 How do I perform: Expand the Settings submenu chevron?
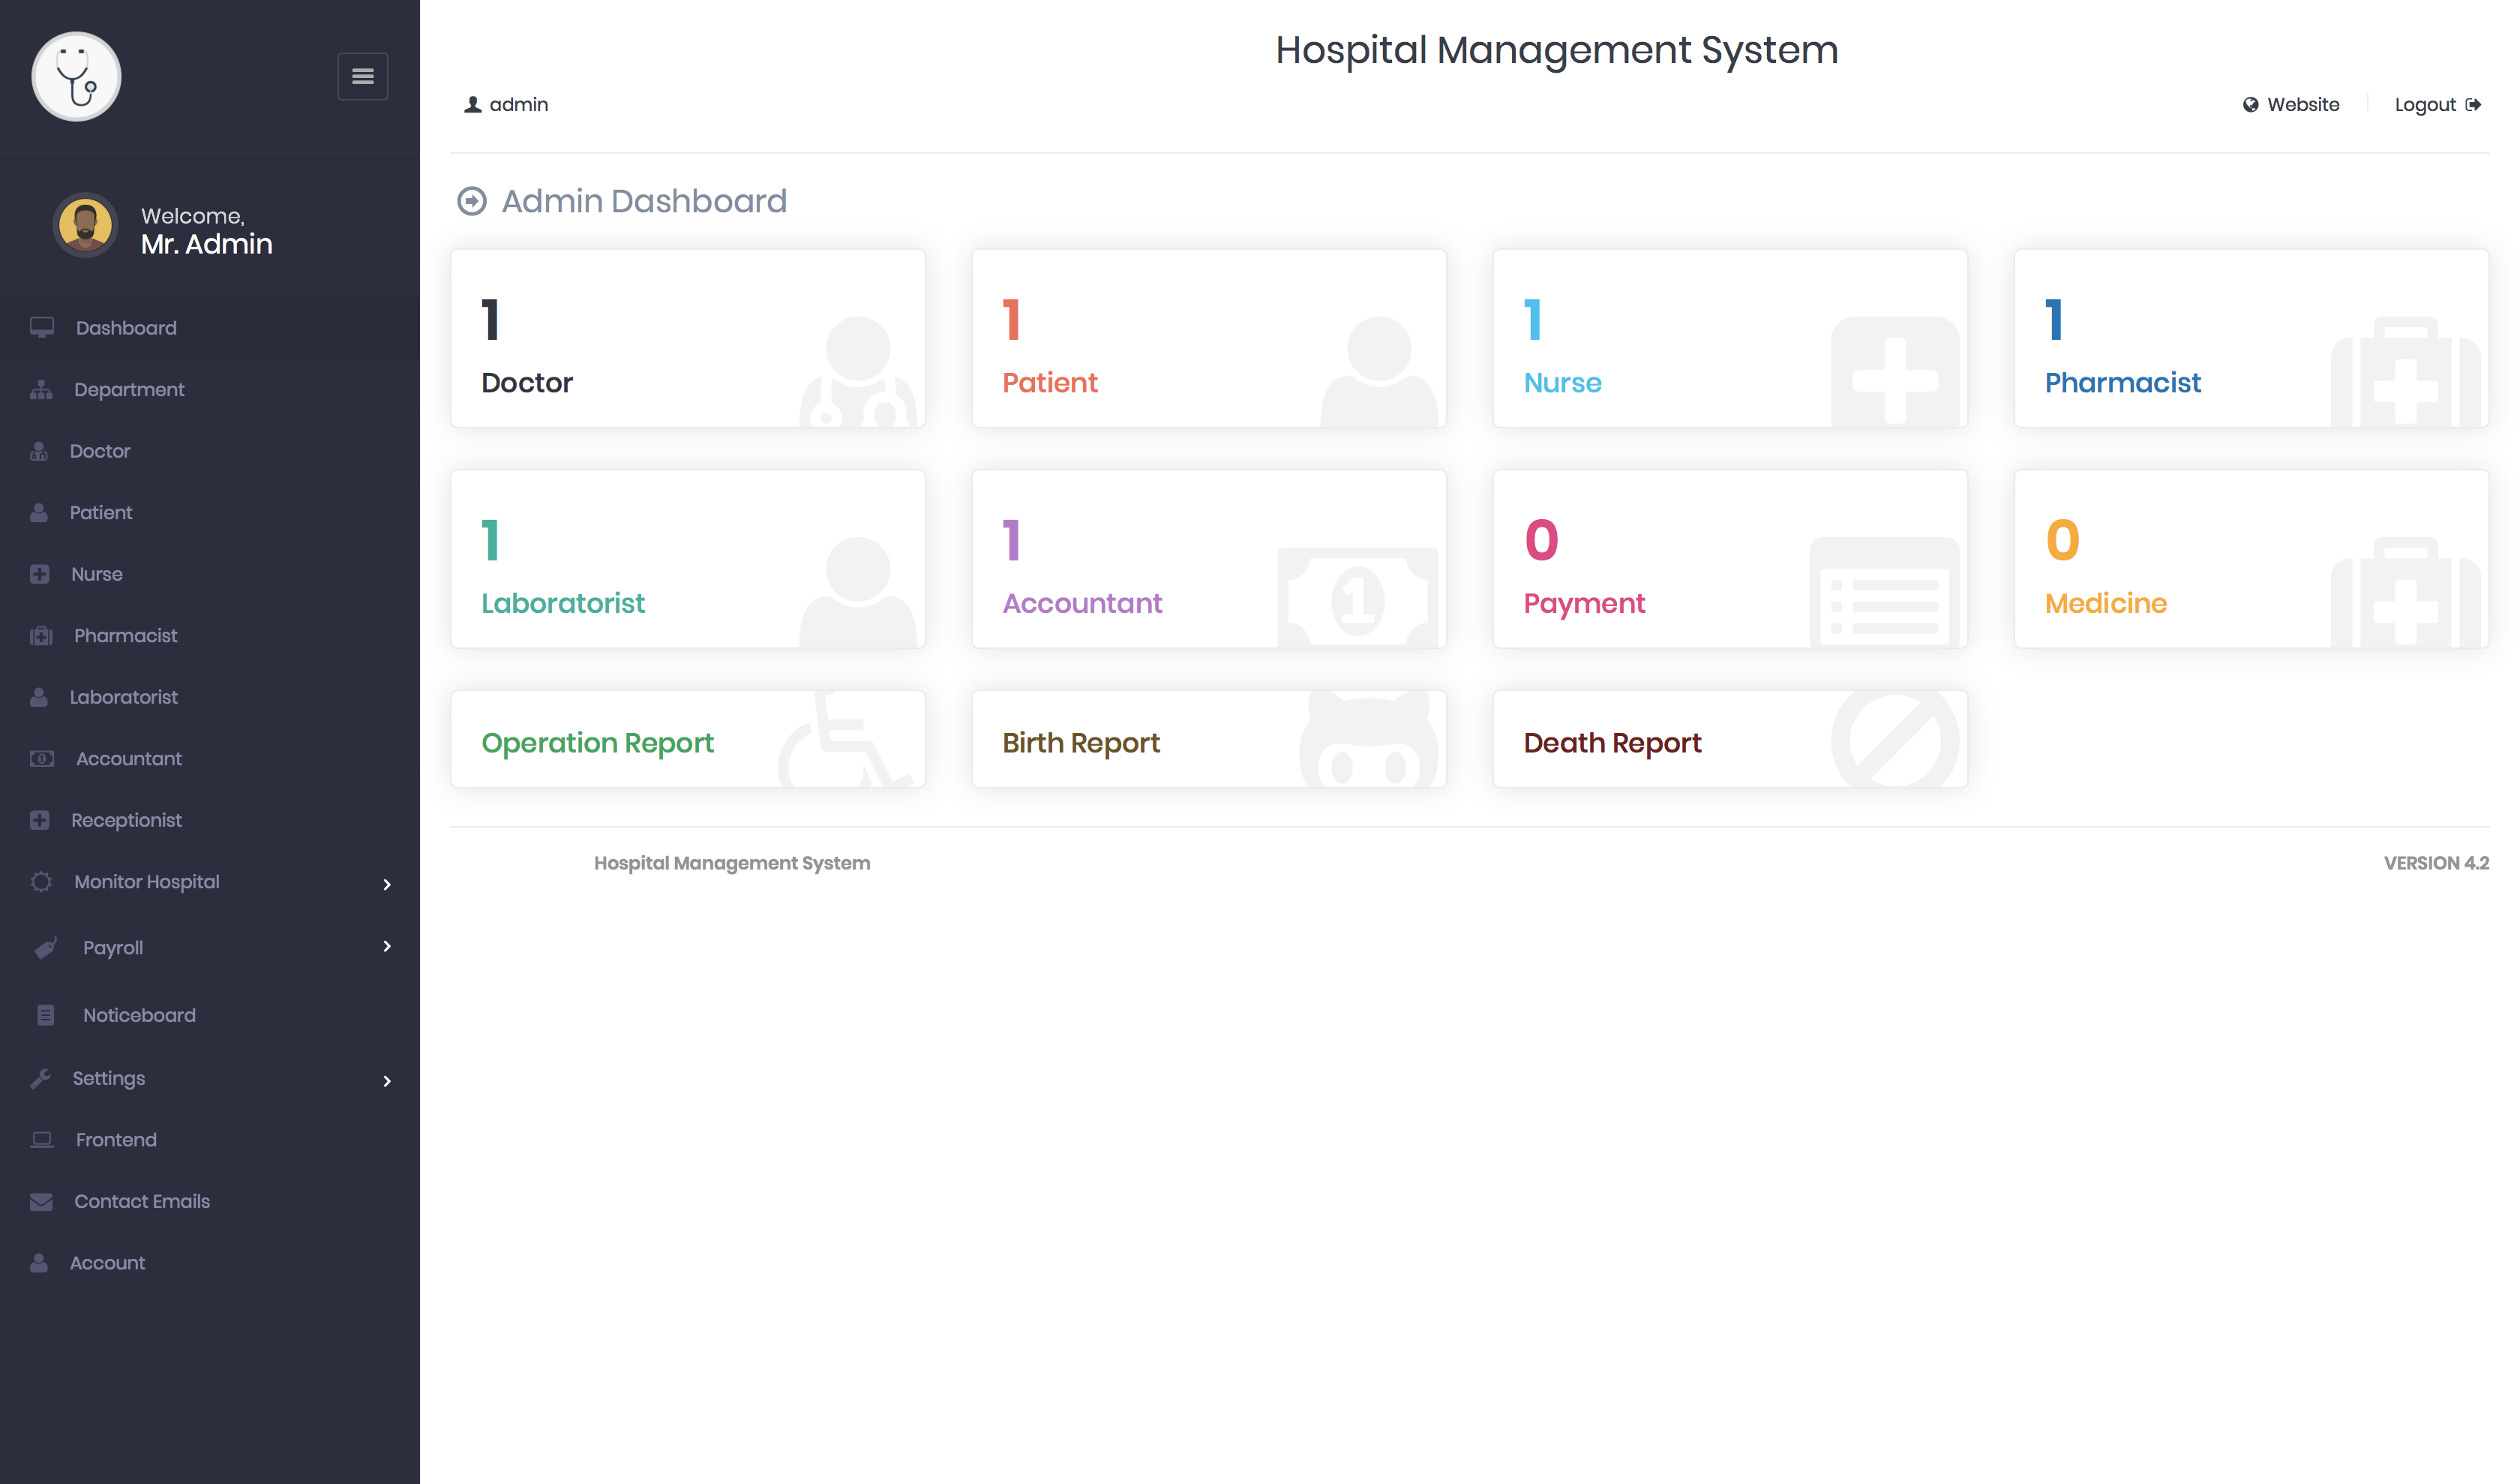387,1081
